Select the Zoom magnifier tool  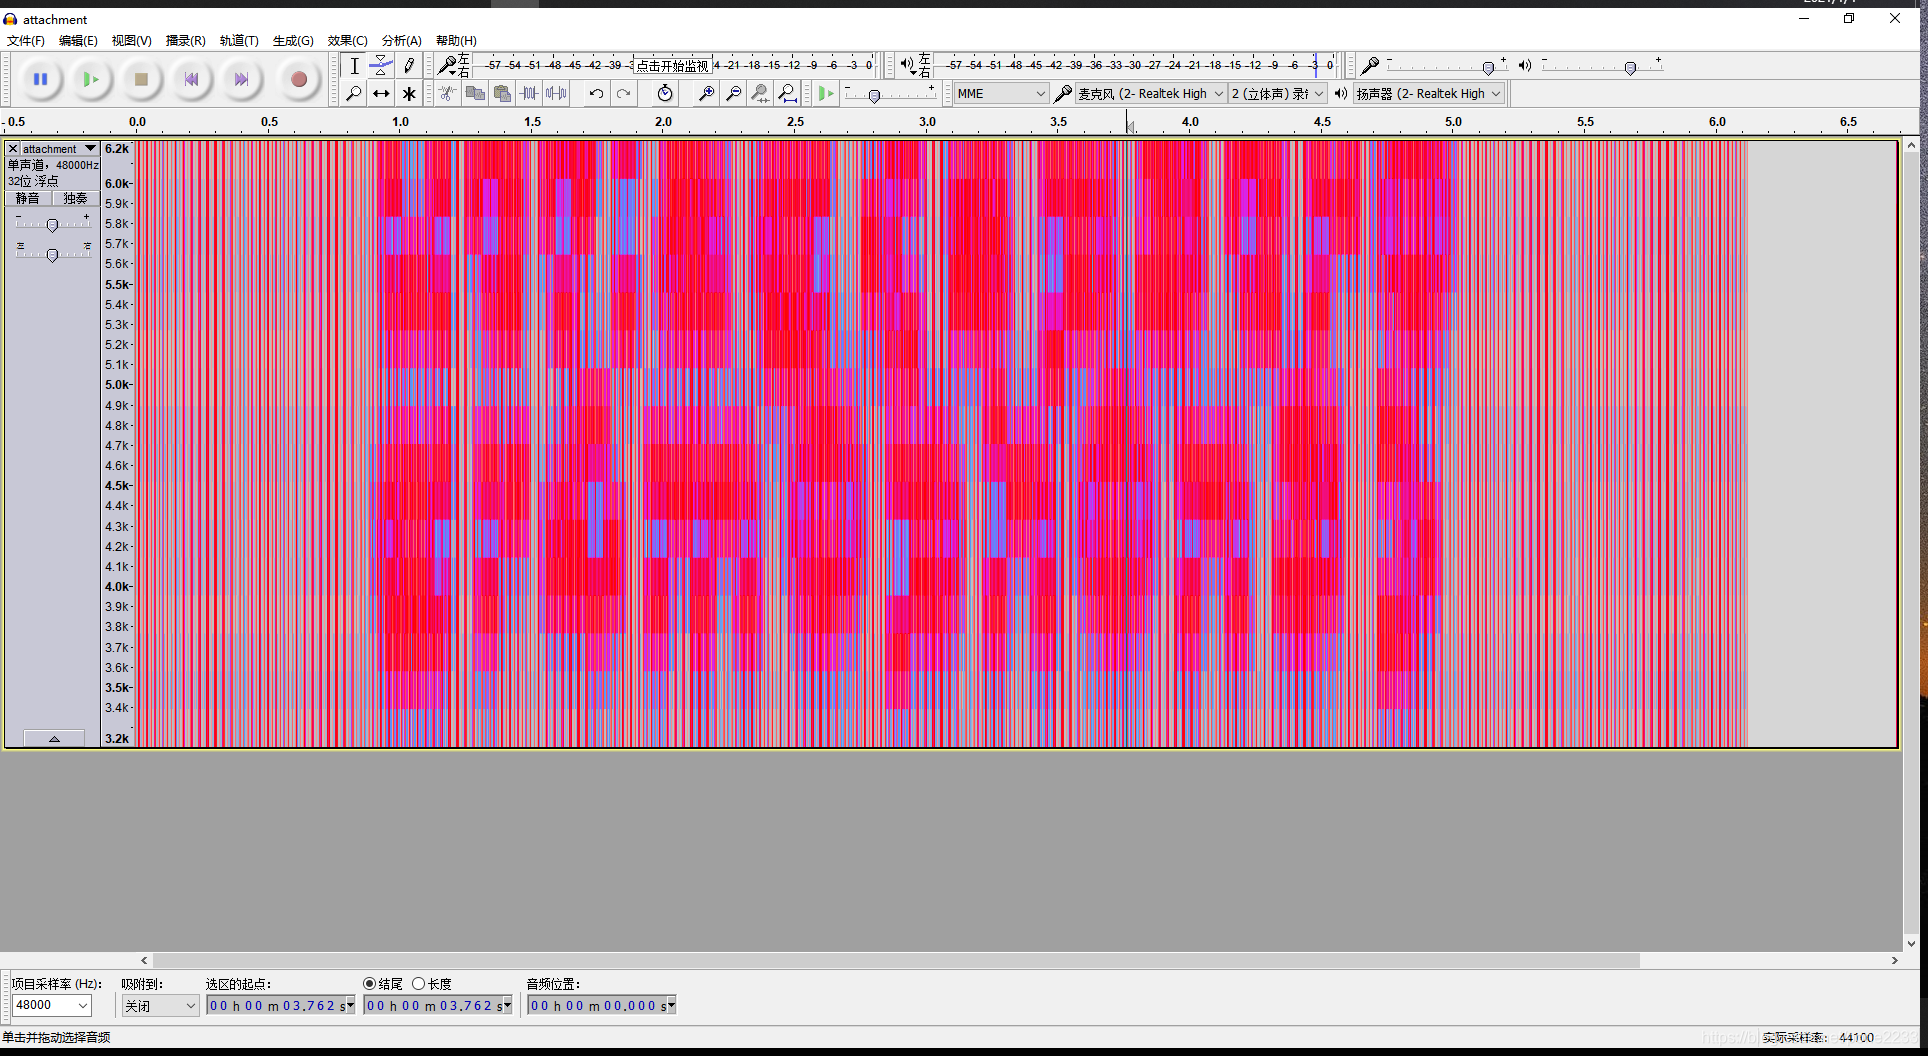pyautogui.click(x=354, y=93)
